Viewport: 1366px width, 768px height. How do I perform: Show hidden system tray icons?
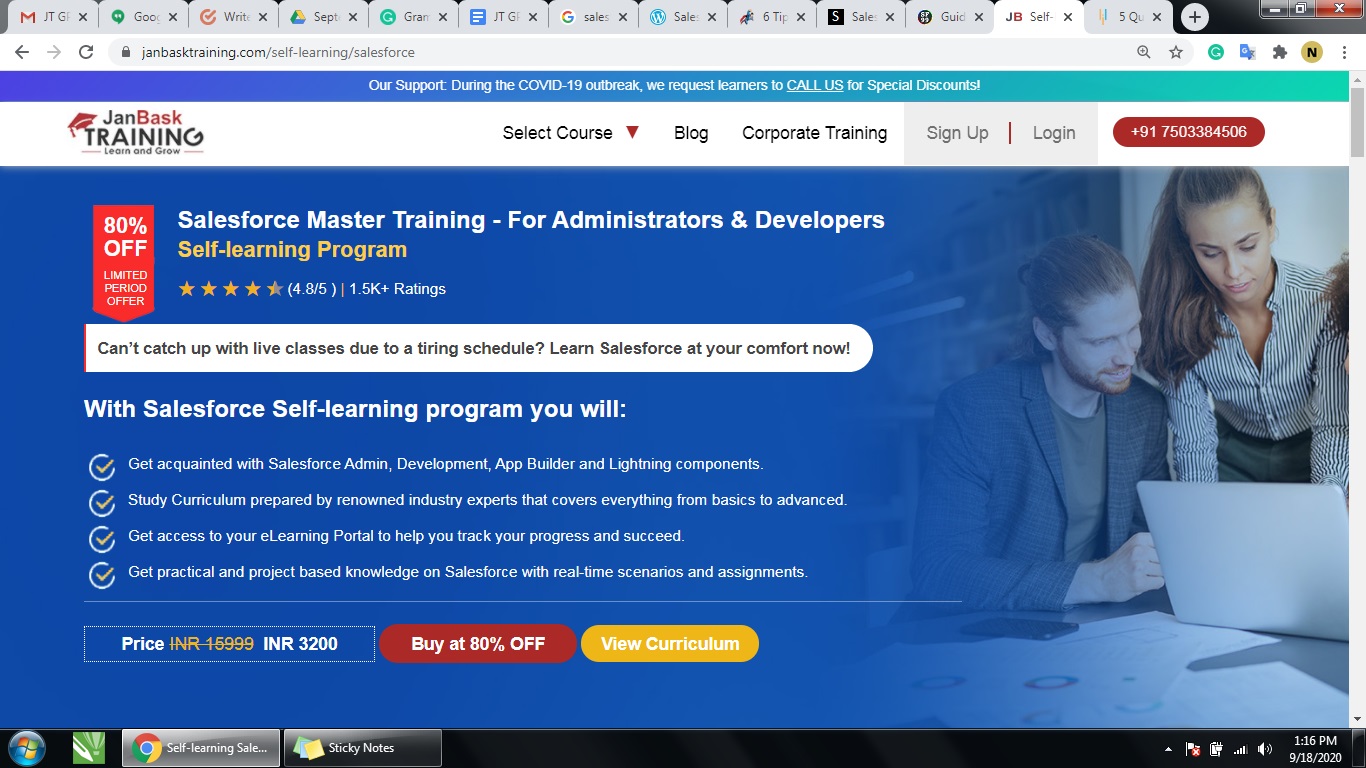1169,749
